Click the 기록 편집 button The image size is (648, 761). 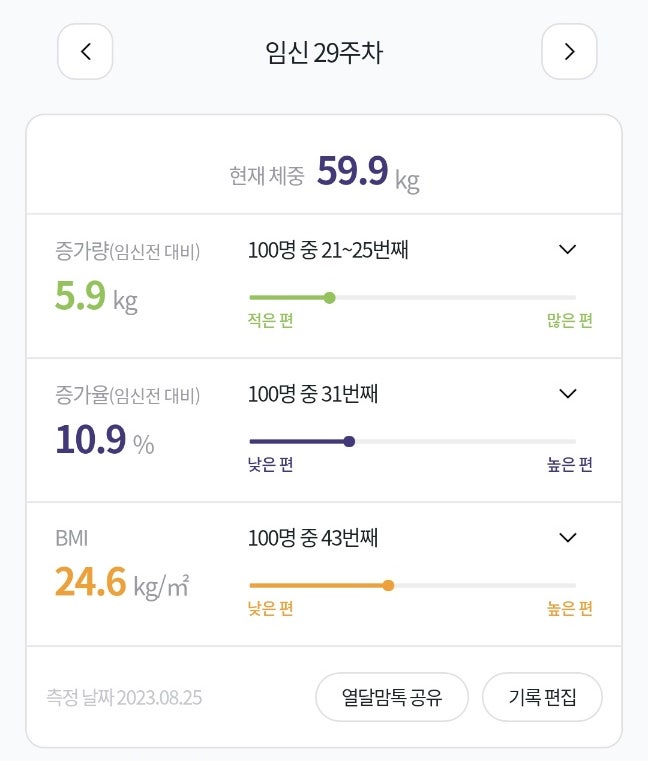click(x=542, y=697)
